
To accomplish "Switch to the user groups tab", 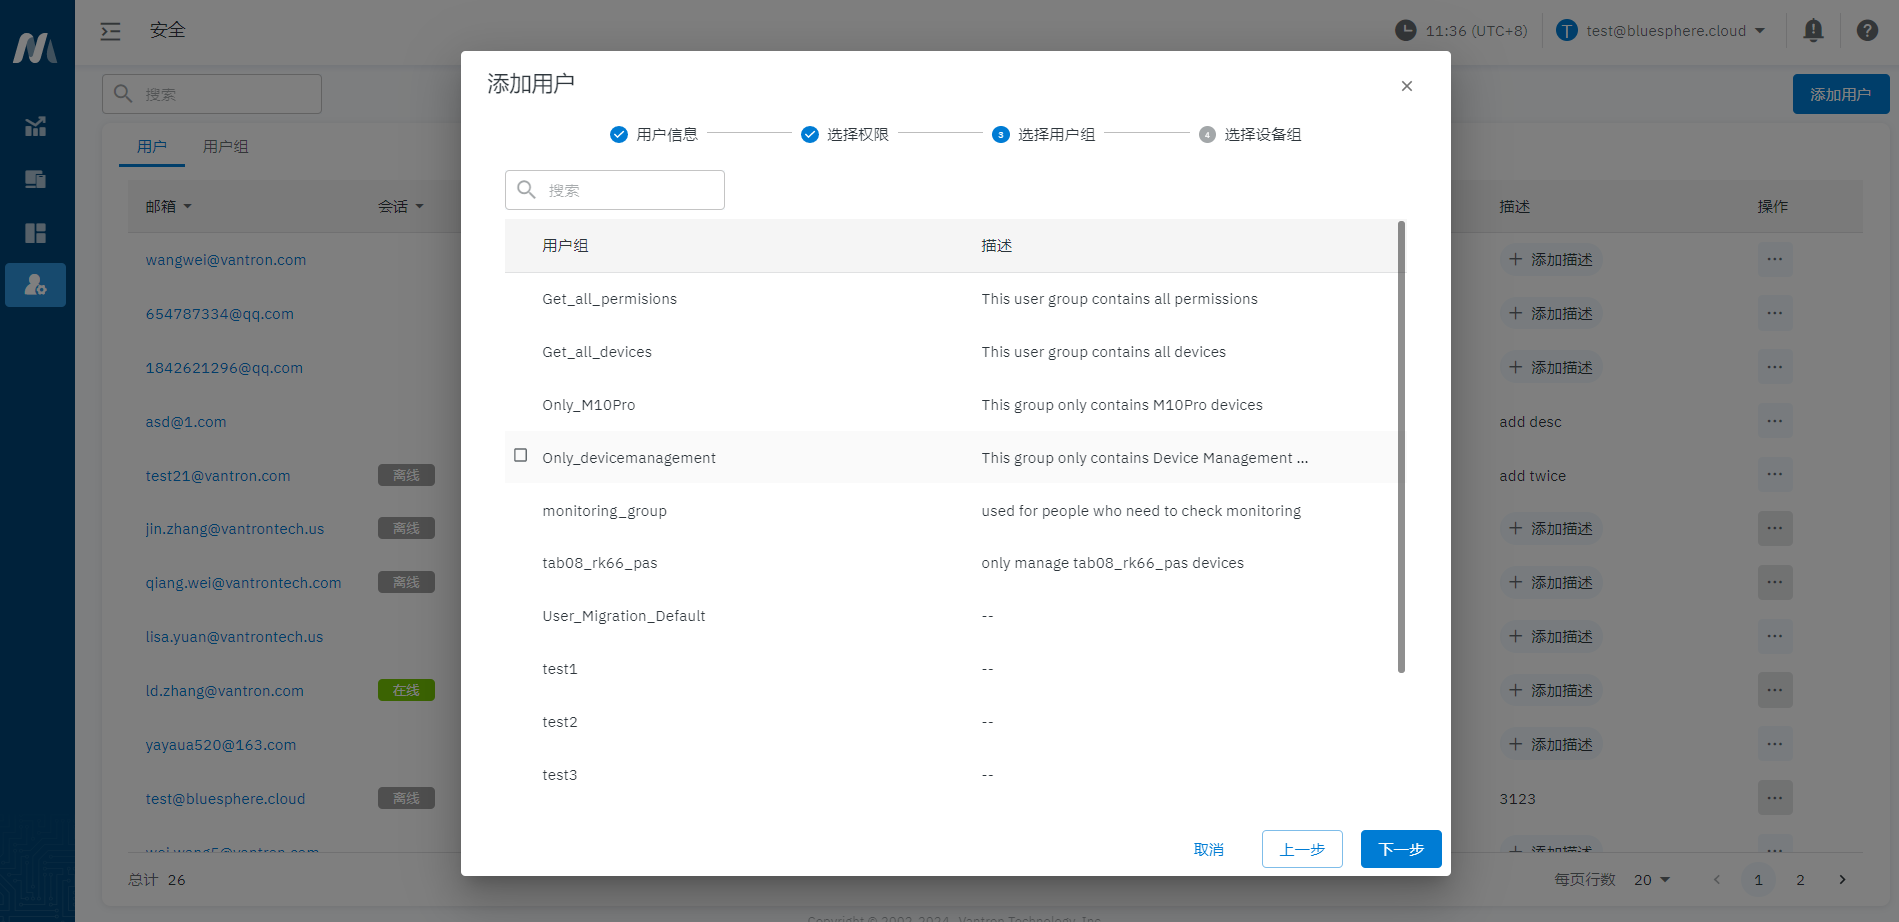I will point(225,147).
